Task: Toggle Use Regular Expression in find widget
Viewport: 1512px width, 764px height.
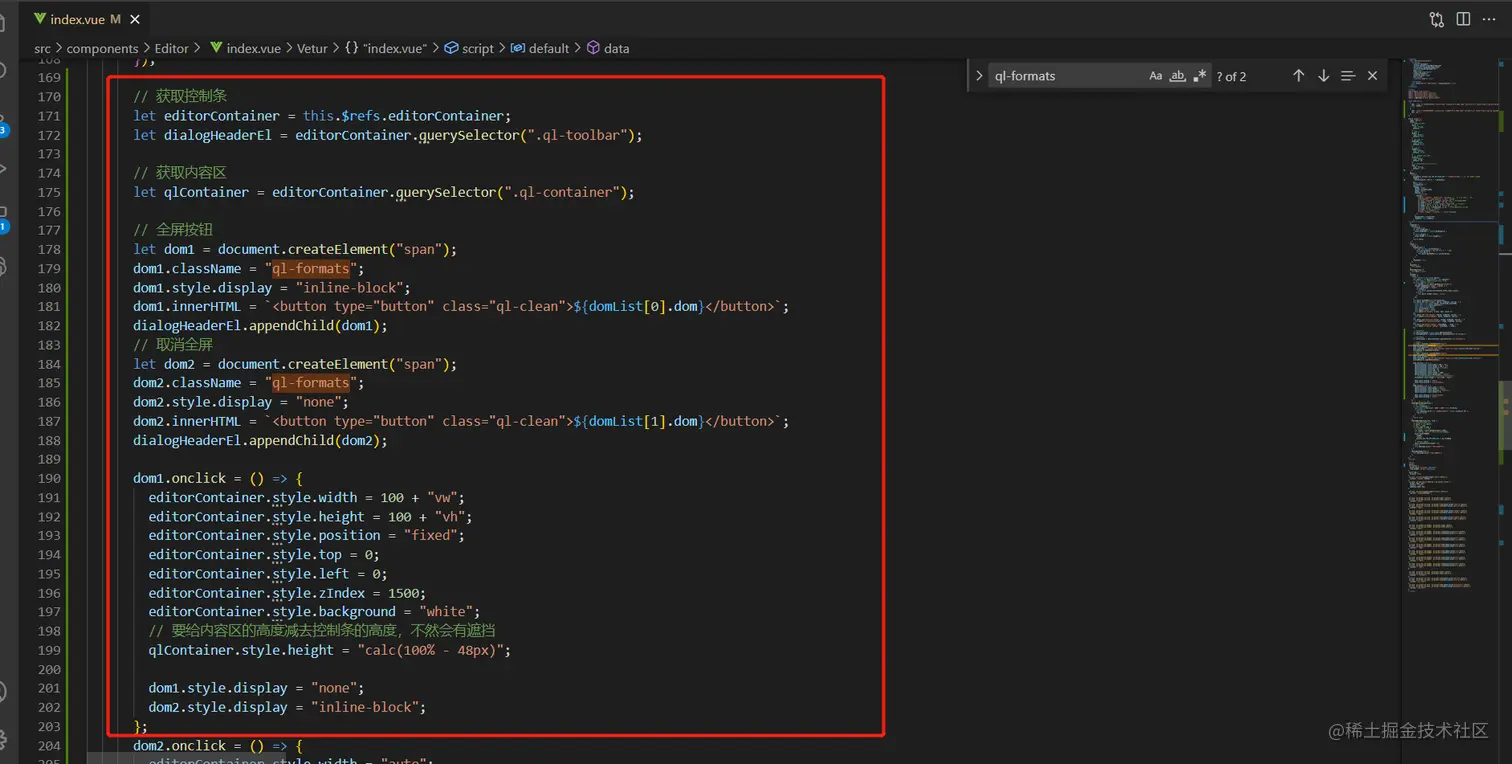Action: pos(1200,76)
